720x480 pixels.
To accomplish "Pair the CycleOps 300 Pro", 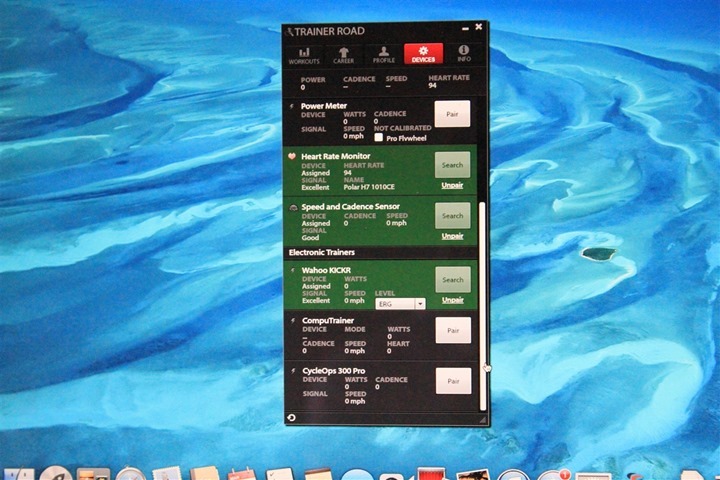I will point(454,381).
